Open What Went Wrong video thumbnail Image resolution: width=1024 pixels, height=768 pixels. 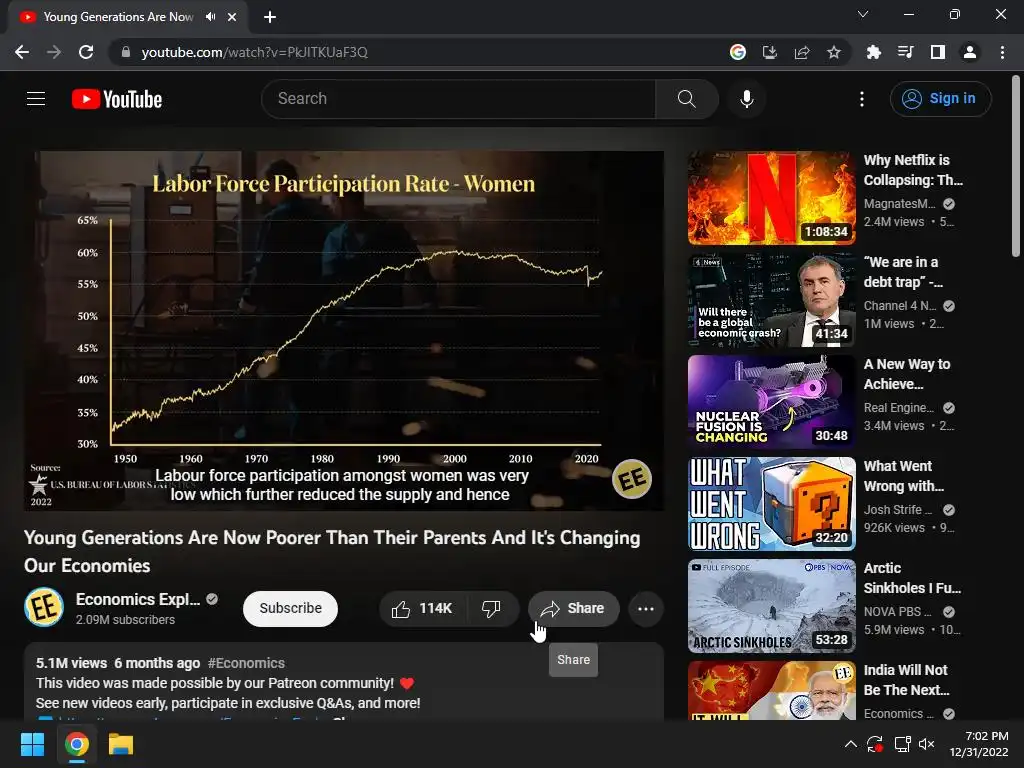[771, 504]
